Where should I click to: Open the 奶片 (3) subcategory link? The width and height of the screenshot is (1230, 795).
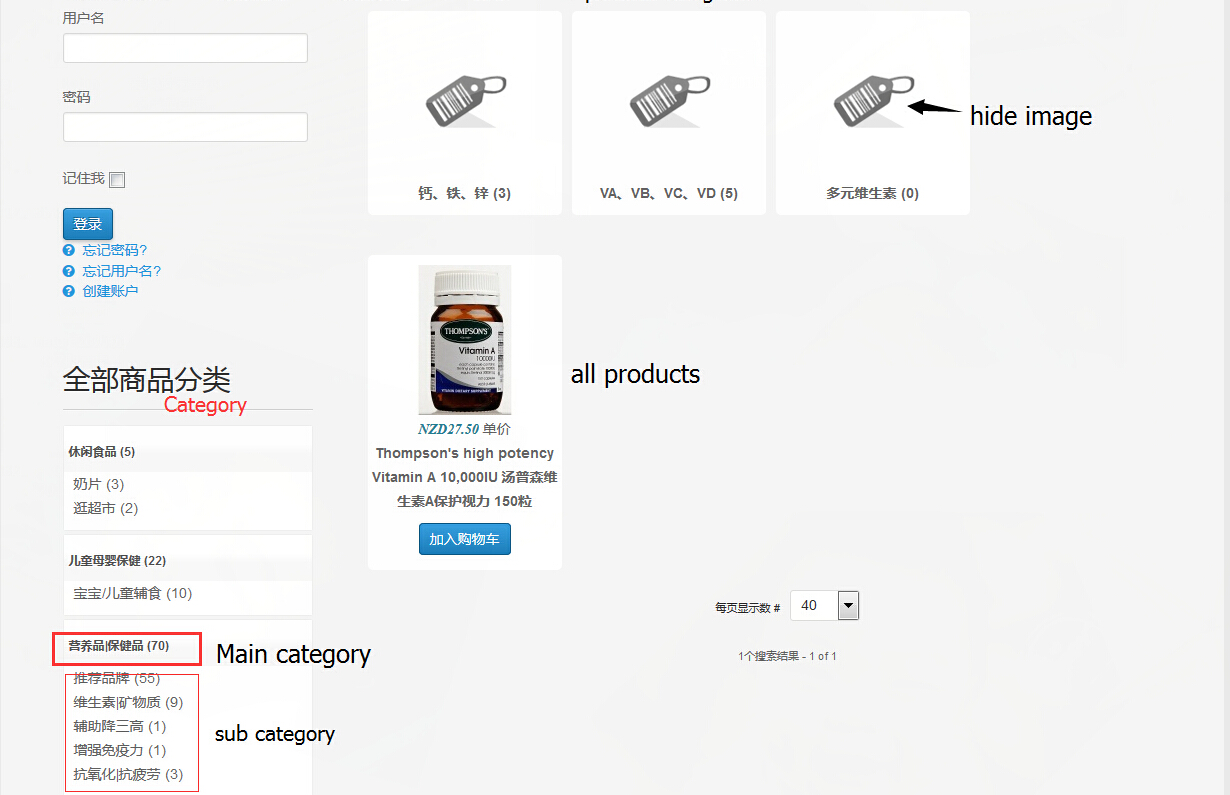(98, 484)
